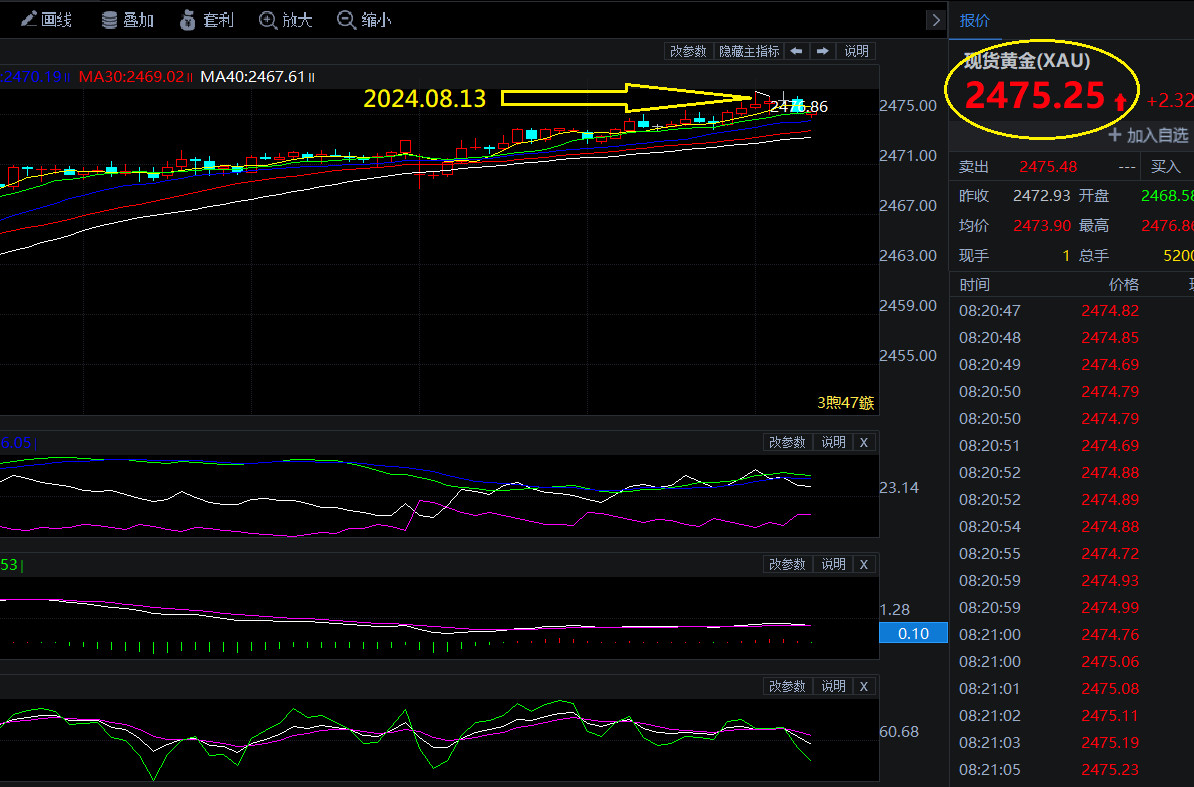The width and height of the screenshot is (1194, 787).
Task: Open 说明 for the second sub-indicator
Action: point(833,564)
